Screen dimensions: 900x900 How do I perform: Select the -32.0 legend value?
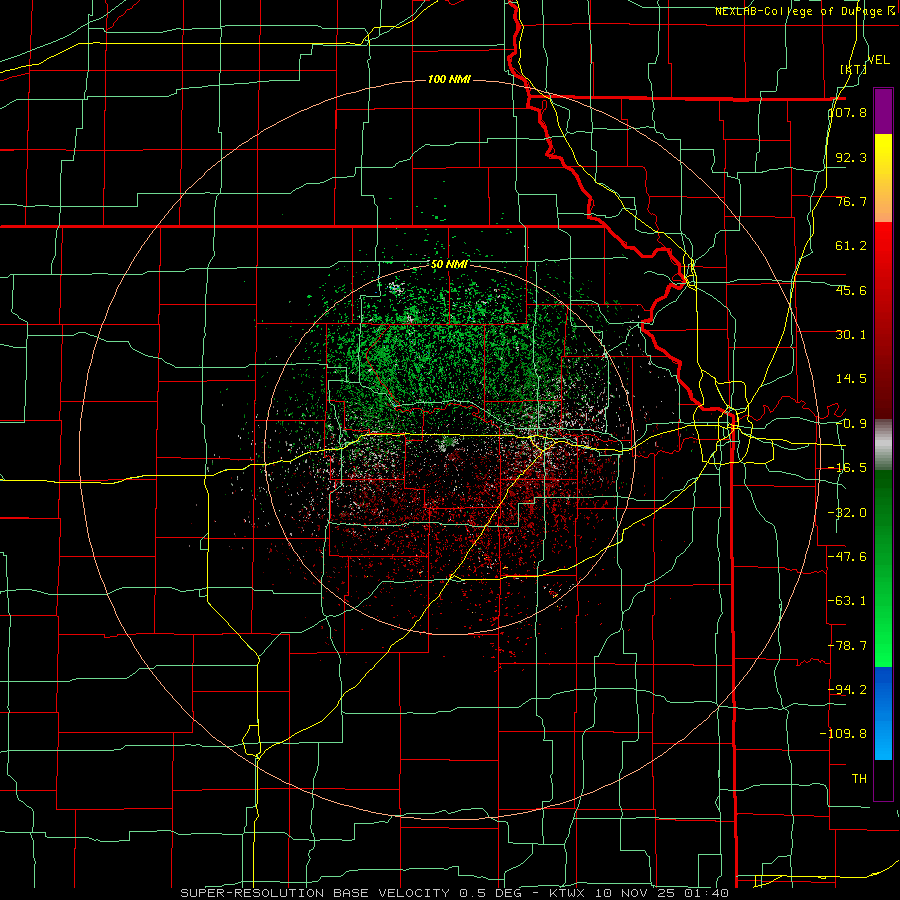[x=848, y=513]
